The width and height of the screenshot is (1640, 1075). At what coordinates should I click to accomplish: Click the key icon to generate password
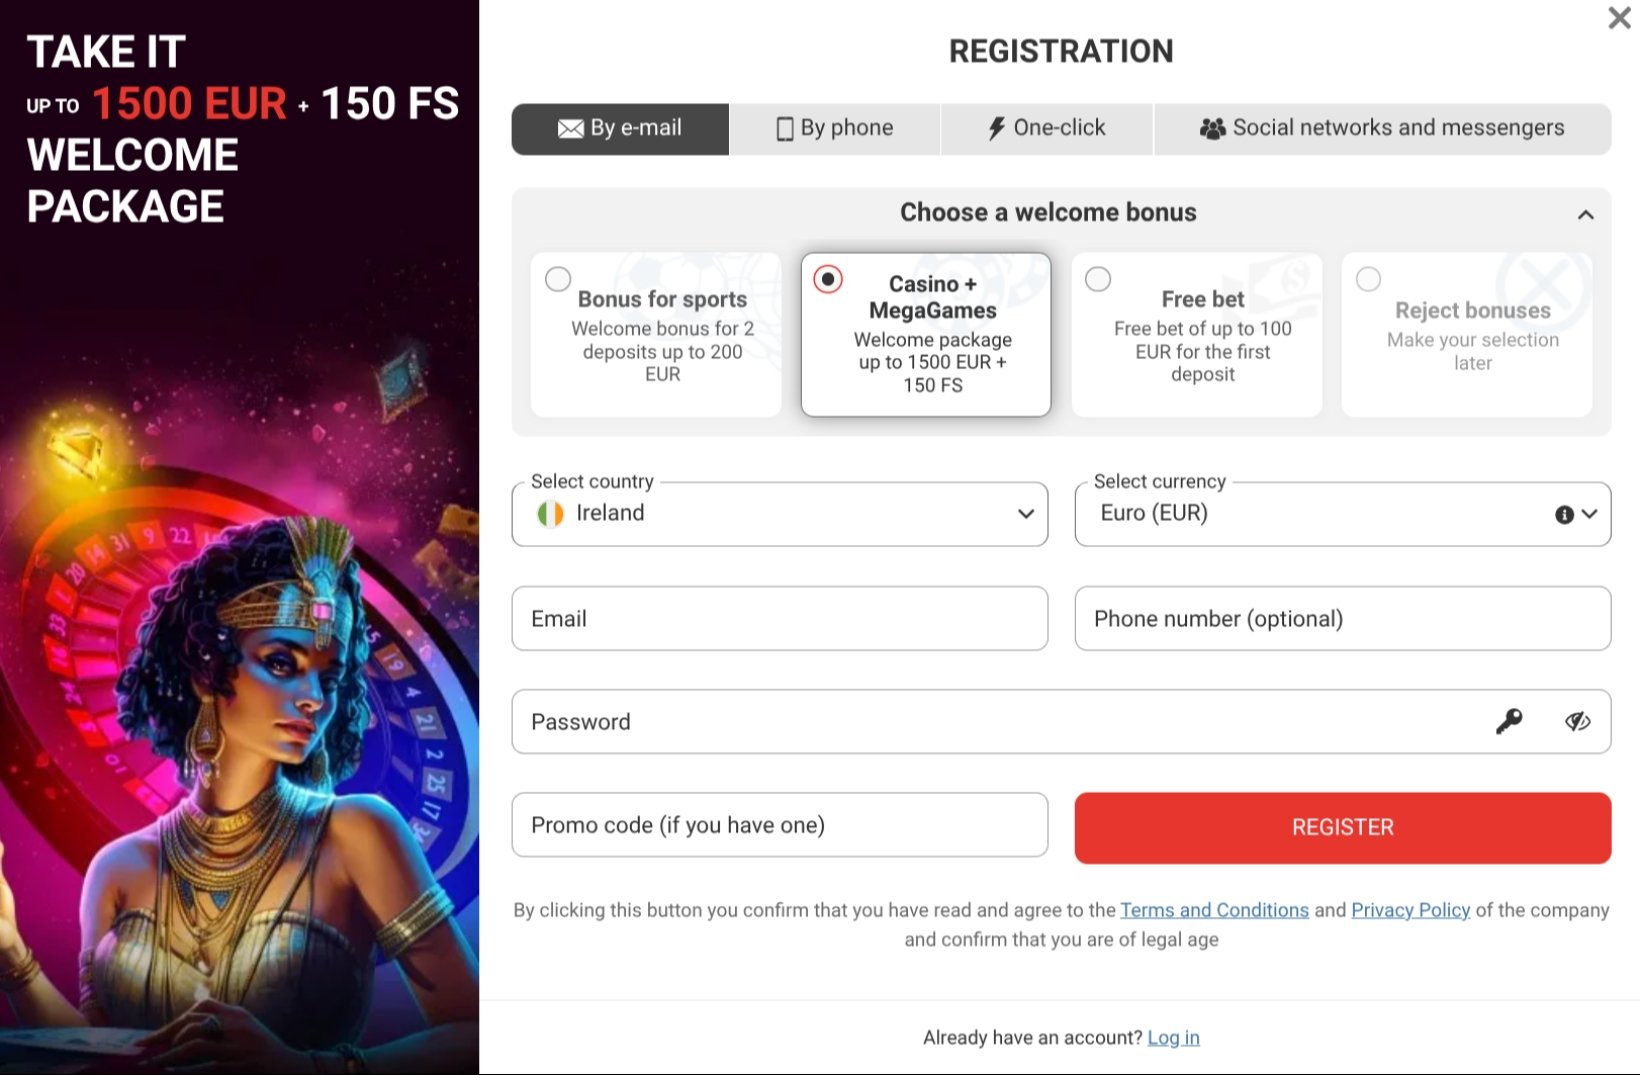[x=1509, y=721]
